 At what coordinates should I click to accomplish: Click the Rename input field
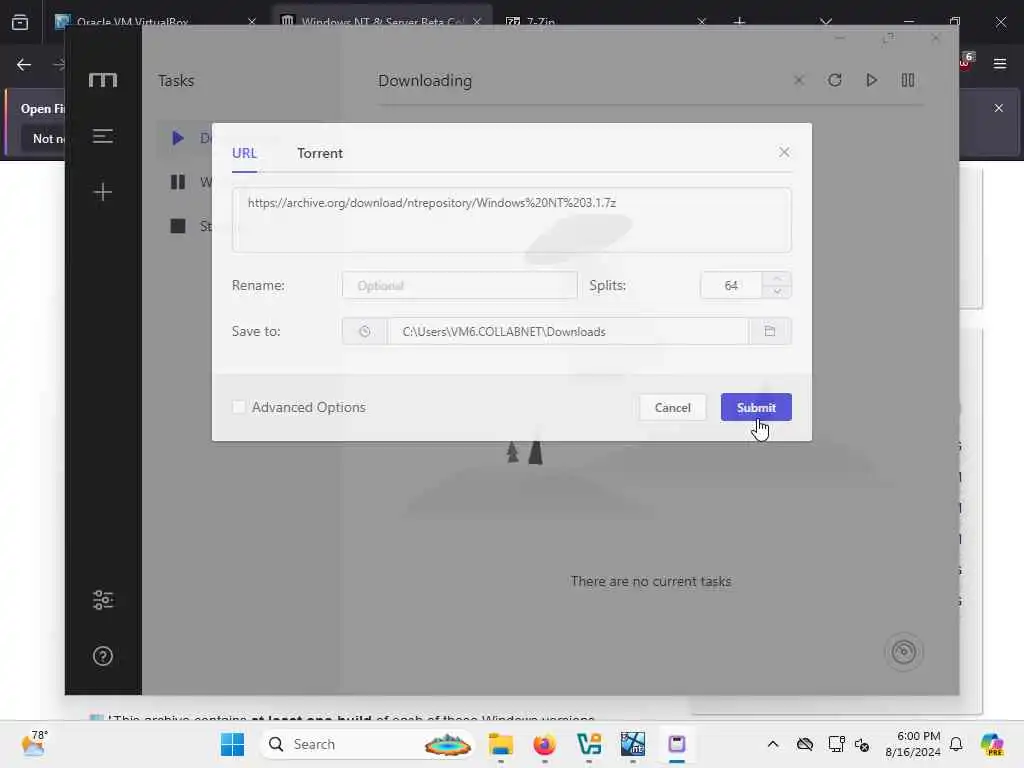[x=460, y=285]
